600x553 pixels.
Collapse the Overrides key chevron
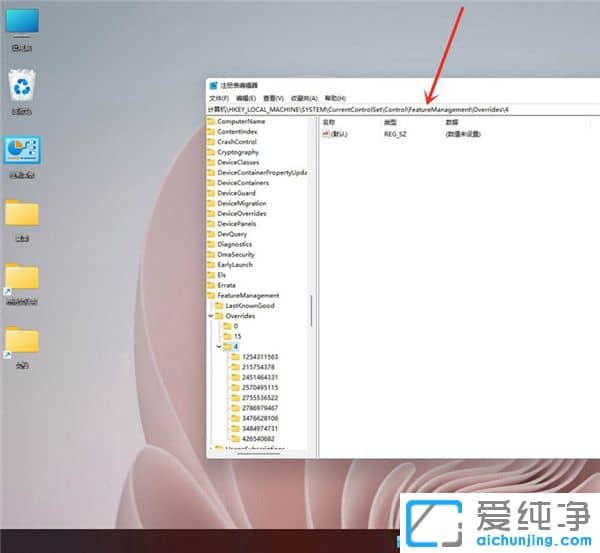(x=211, y=316)
